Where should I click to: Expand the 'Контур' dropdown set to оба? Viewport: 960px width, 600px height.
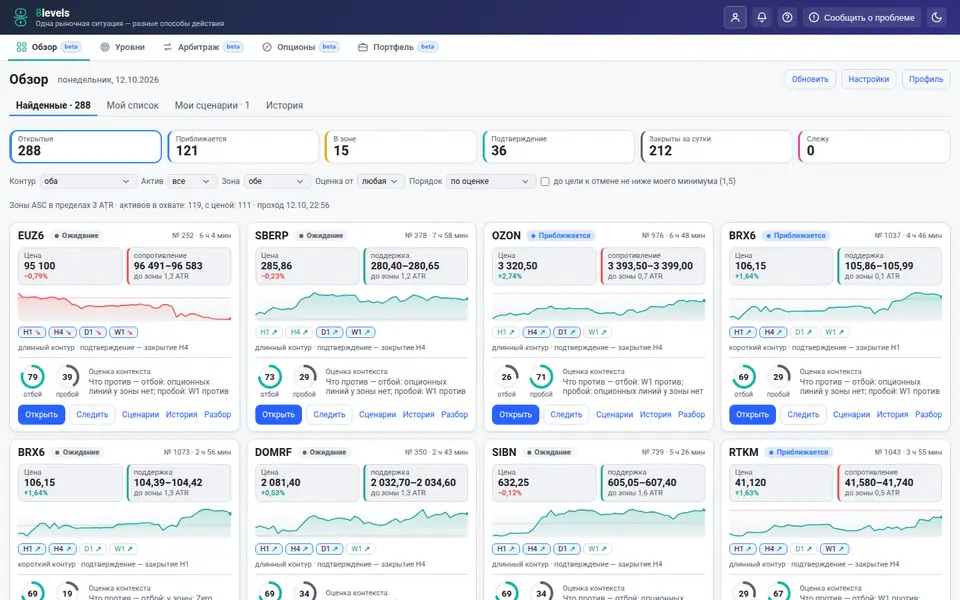(x=86, y=181)
